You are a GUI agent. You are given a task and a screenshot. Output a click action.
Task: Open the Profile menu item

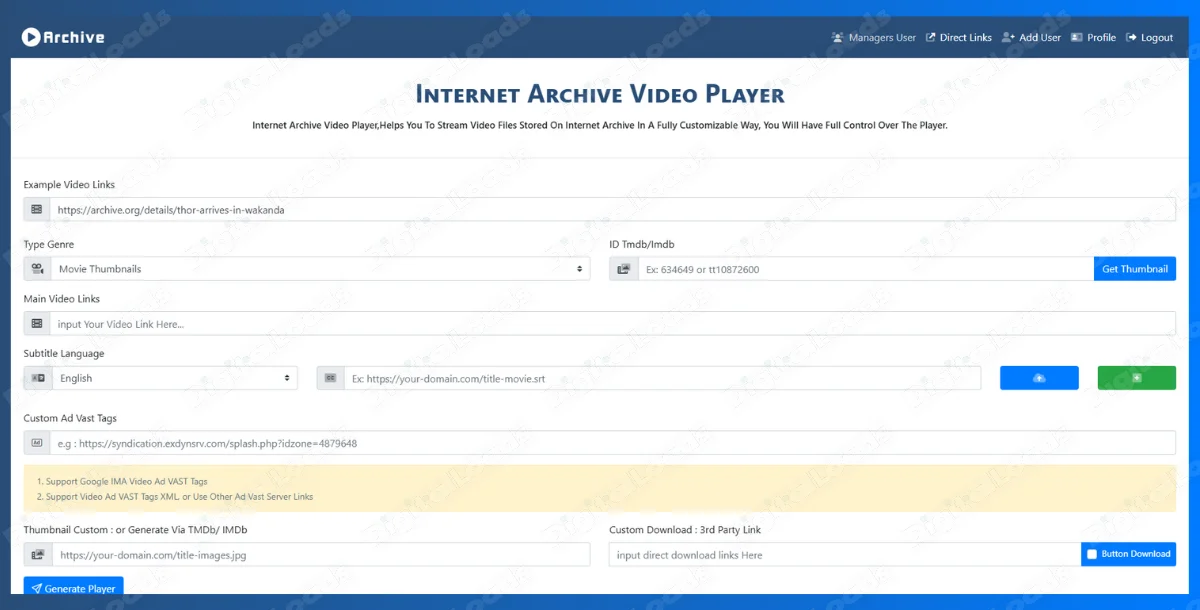coord(1093,38)
